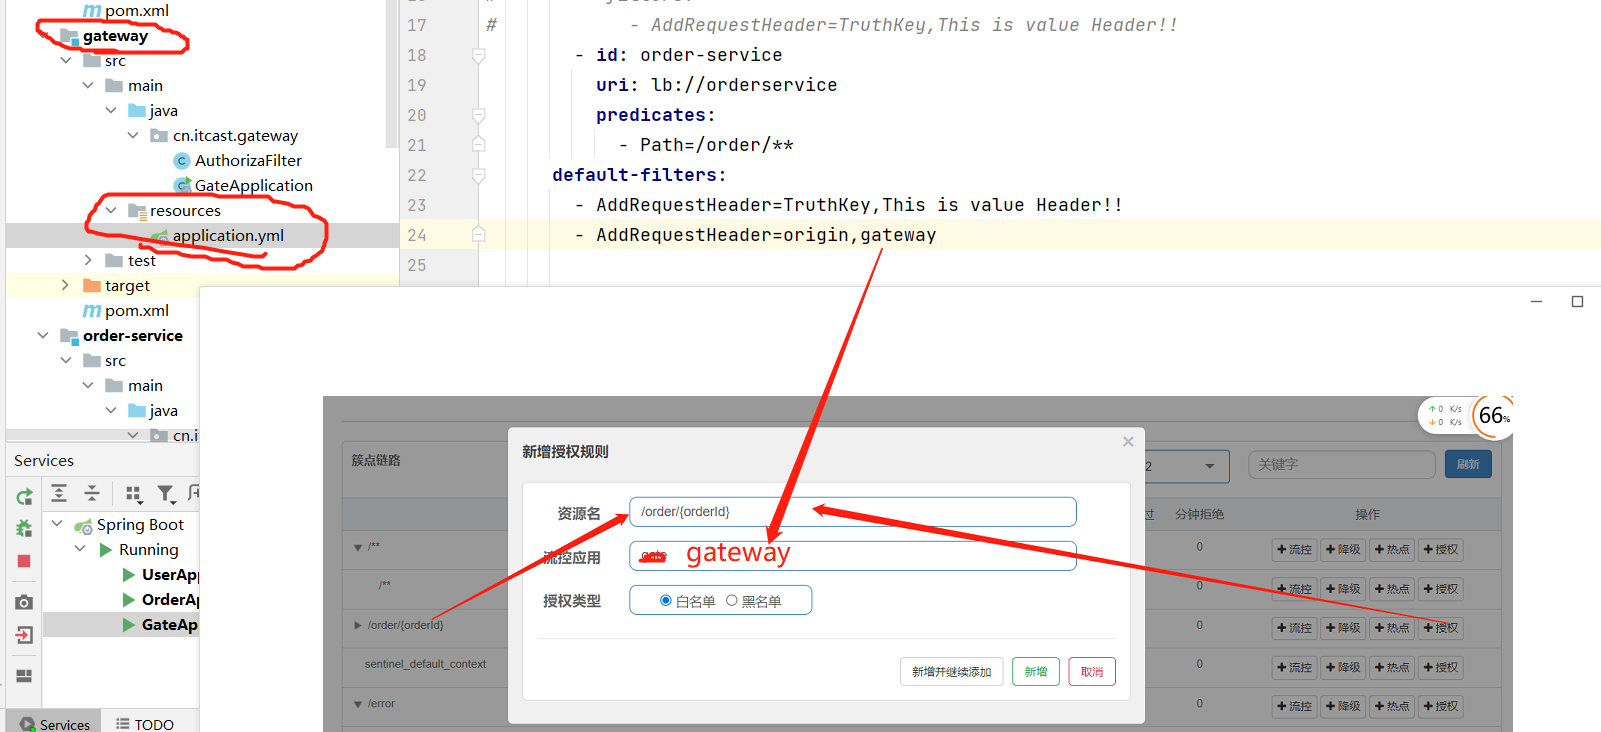Click the 新增并继续添加 button
The image size is (1601, 732).
pyautogui.click(x=951, y=672)
